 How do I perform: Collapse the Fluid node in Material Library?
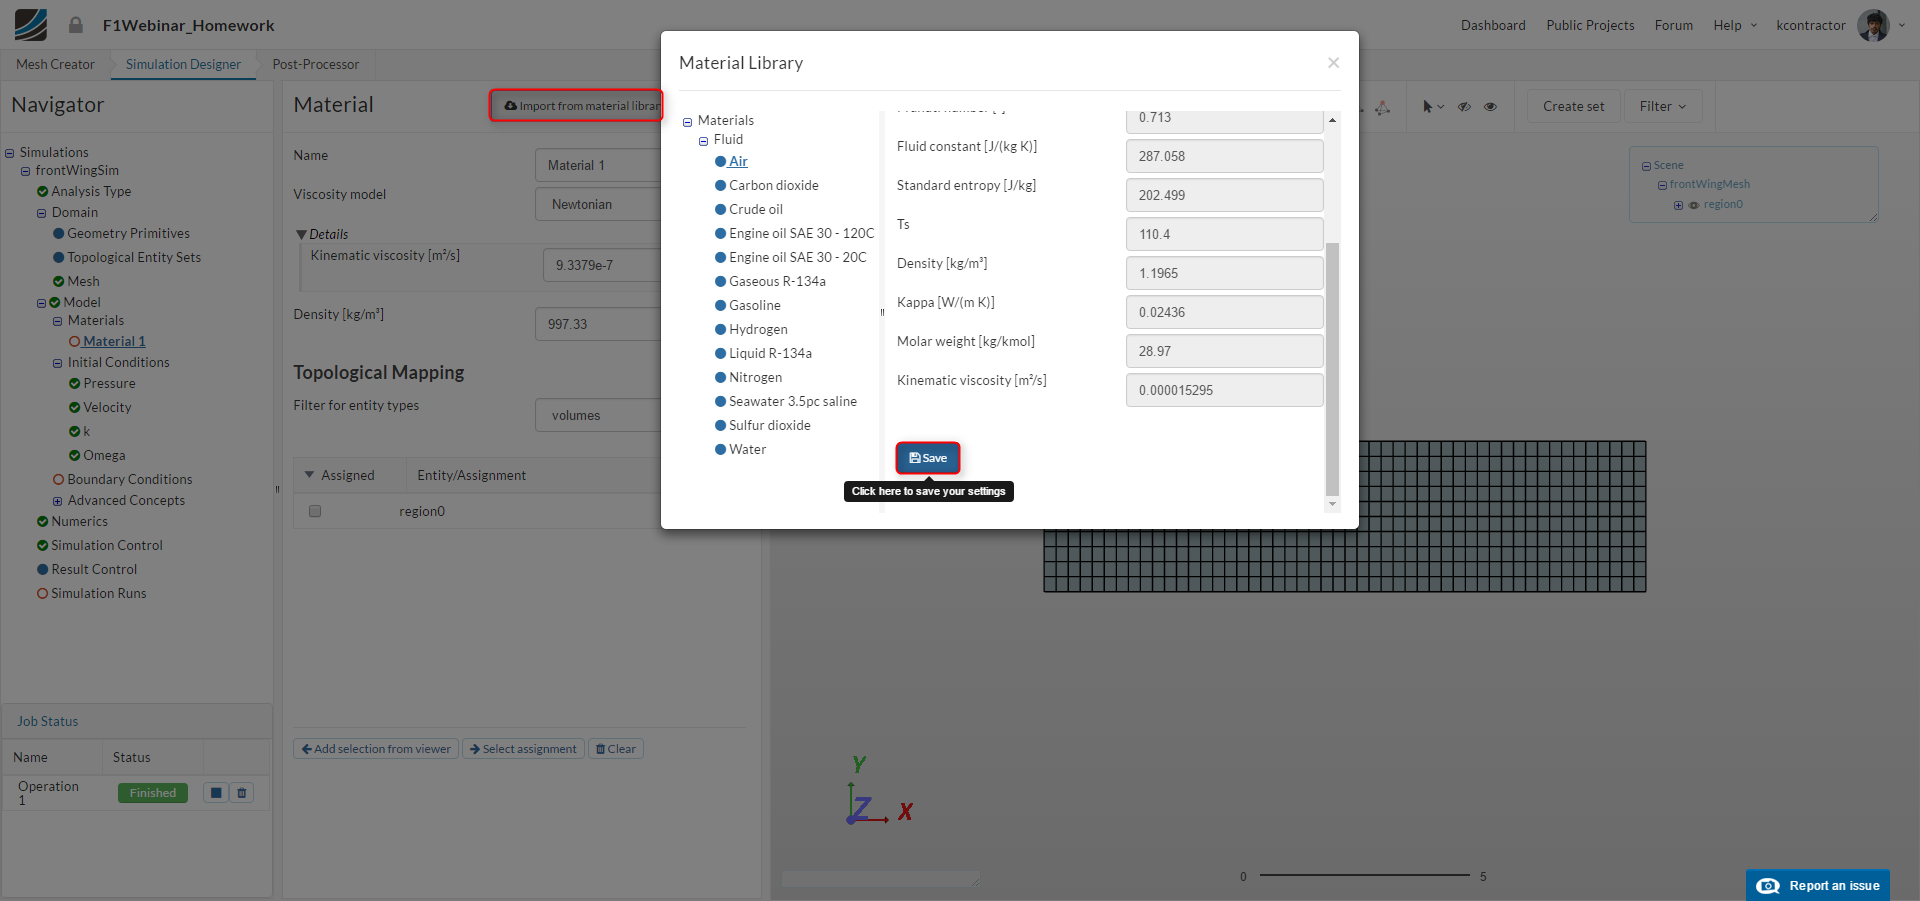tap(704, 141)
